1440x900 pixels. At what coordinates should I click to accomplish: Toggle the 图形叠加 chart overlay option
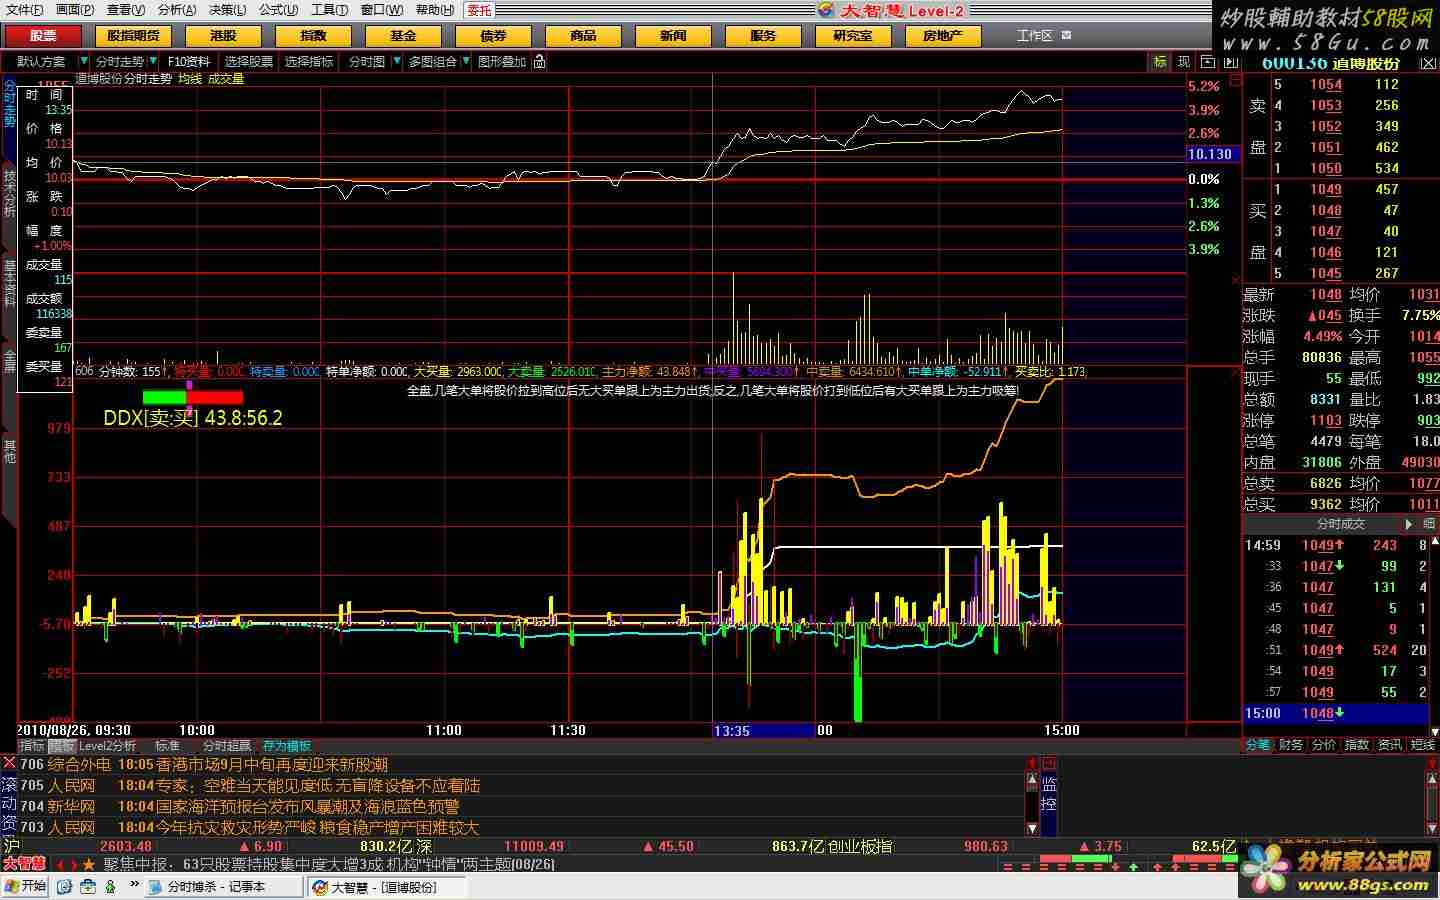[x=501, y=62]
